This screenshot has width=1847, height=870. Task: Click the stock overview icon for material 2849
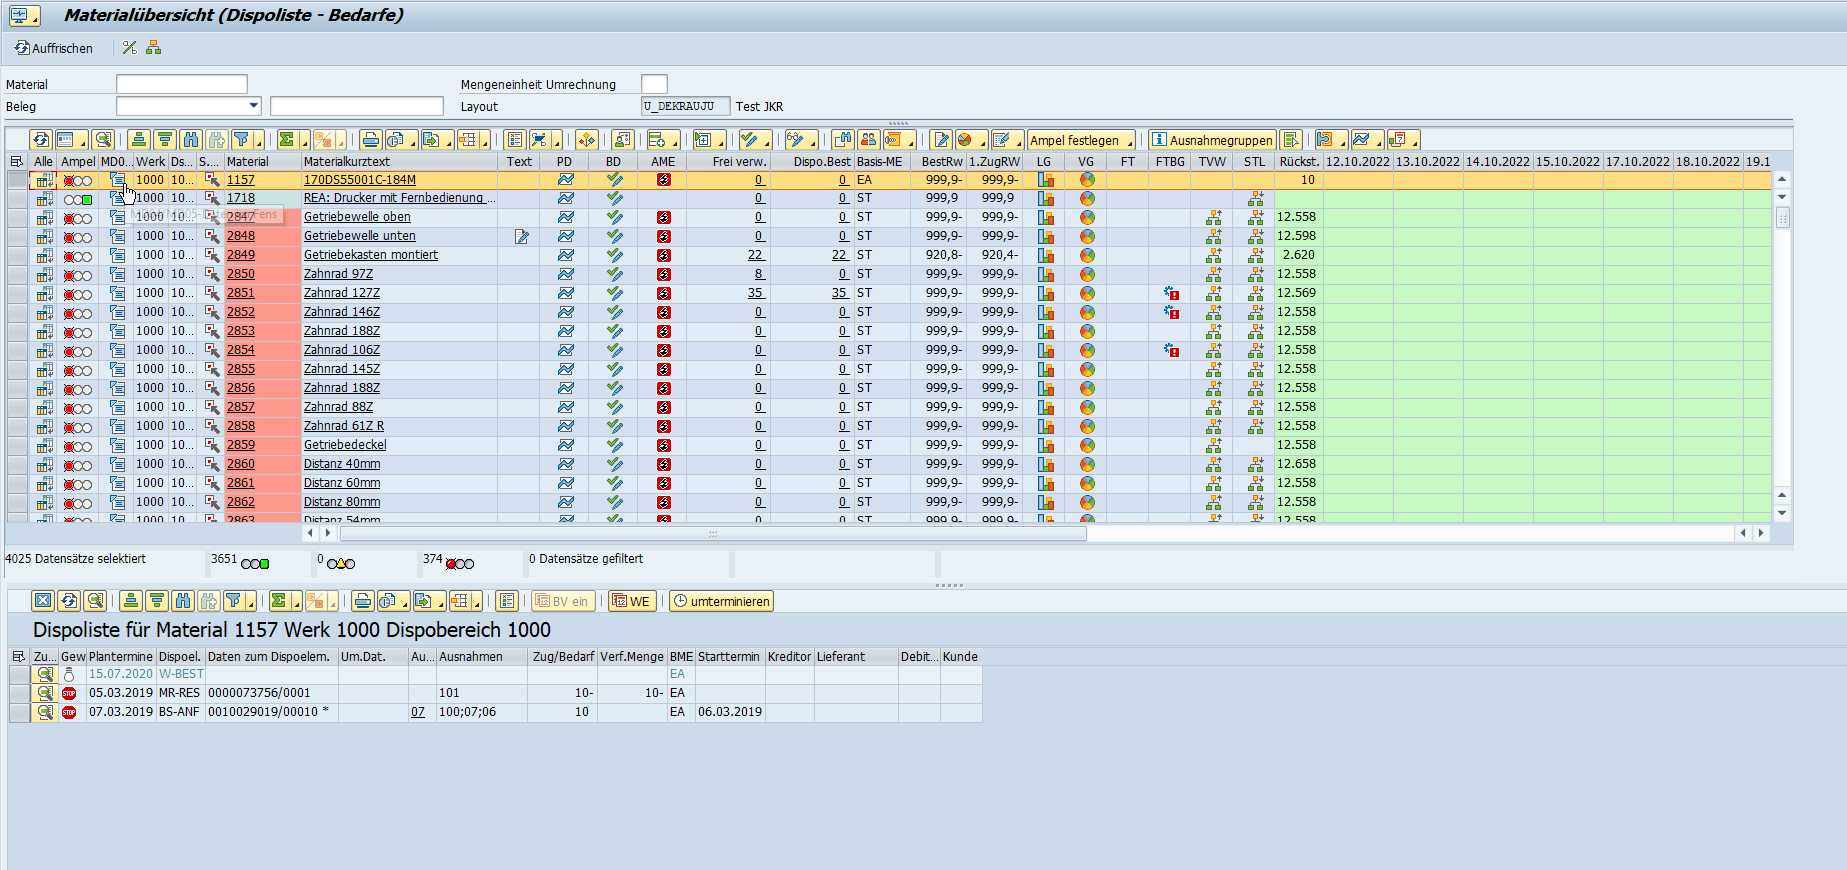[x=1045, y=255]
